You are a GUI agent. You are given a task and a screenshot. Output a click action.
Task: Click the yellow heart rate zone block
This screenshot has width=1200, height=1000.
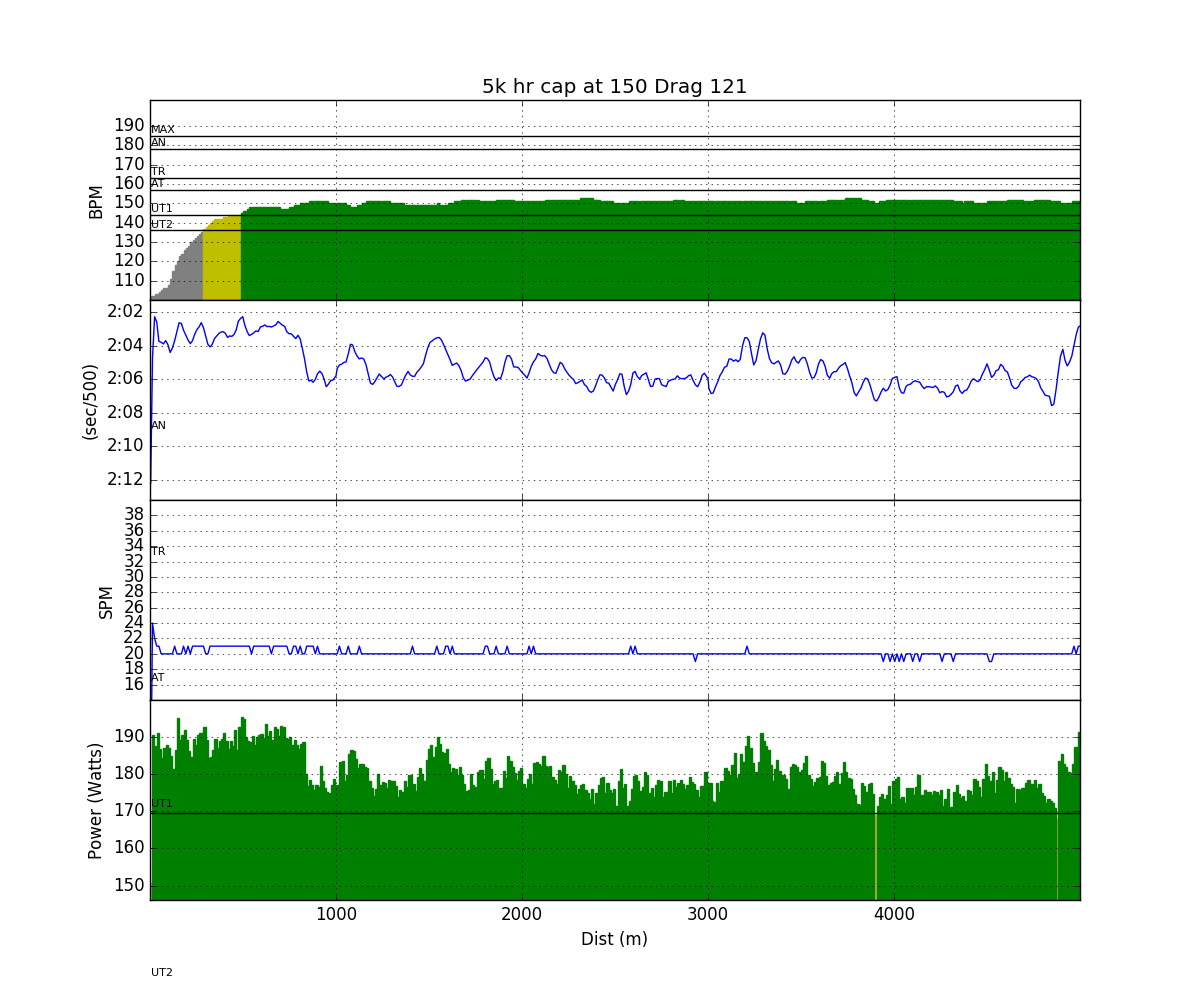coord(222,260)
